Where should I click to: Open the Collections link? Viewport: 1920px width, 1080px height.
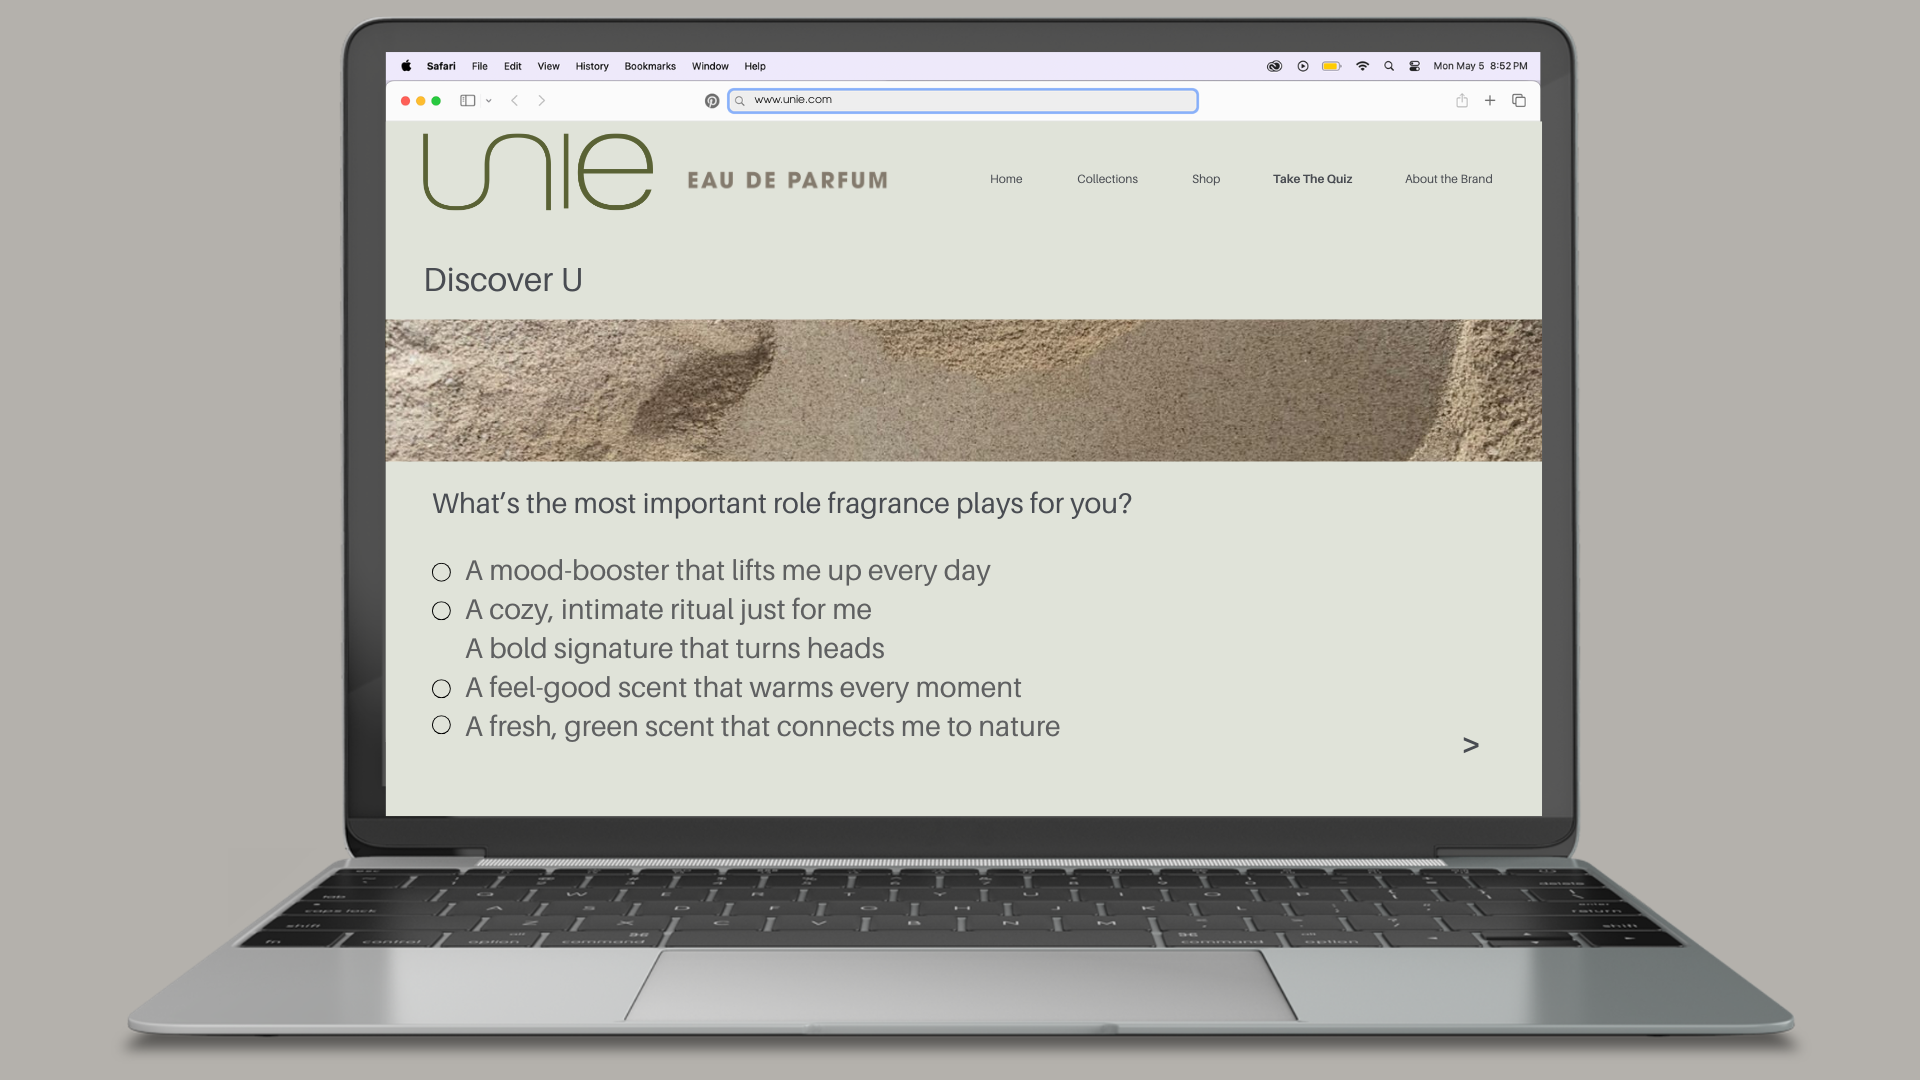(x=1107, y=179)
